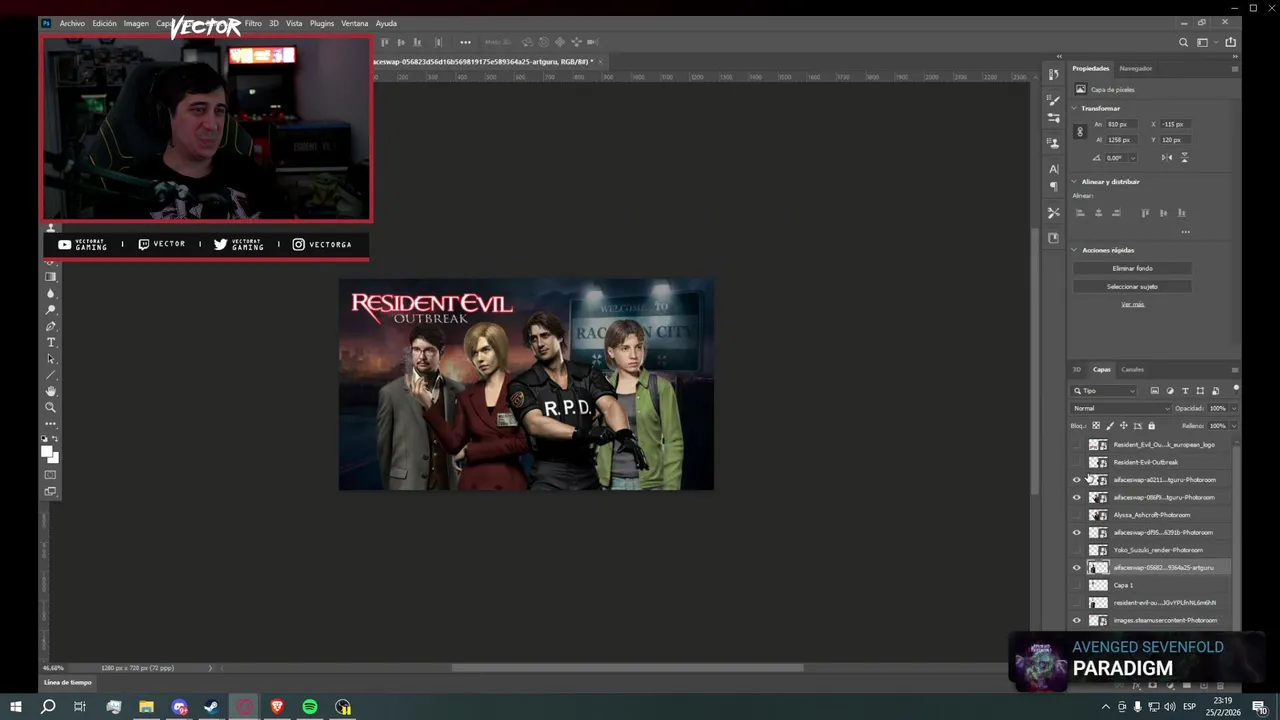Open the Edición menu

(x=104, y=23)
